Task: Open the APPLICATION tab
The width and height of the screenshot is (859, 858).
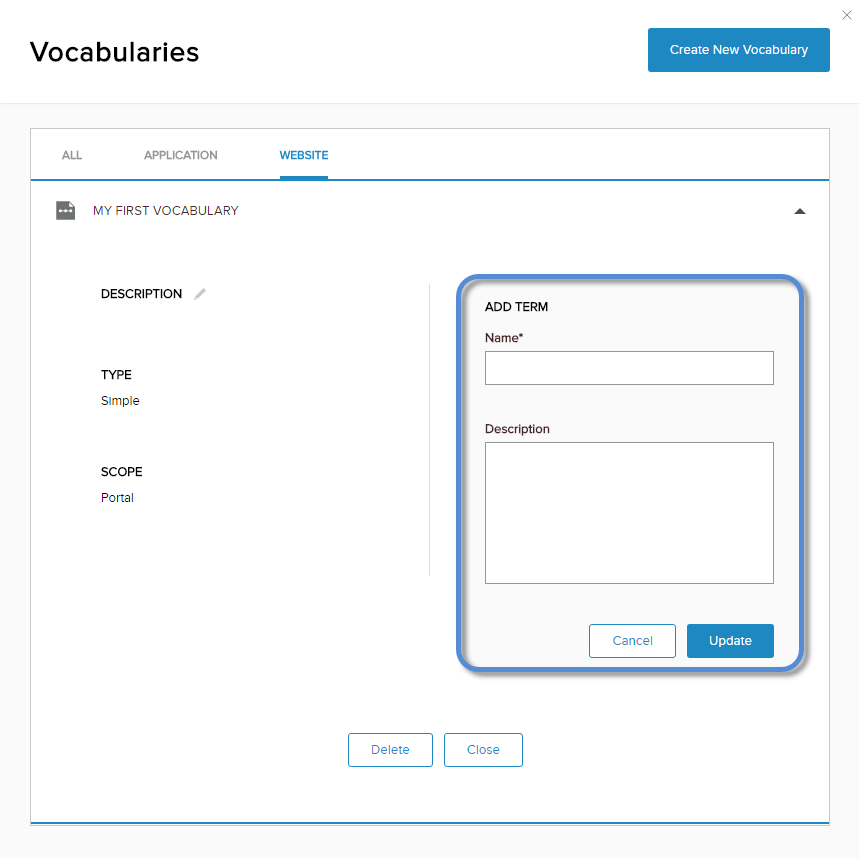Action: 181,156
